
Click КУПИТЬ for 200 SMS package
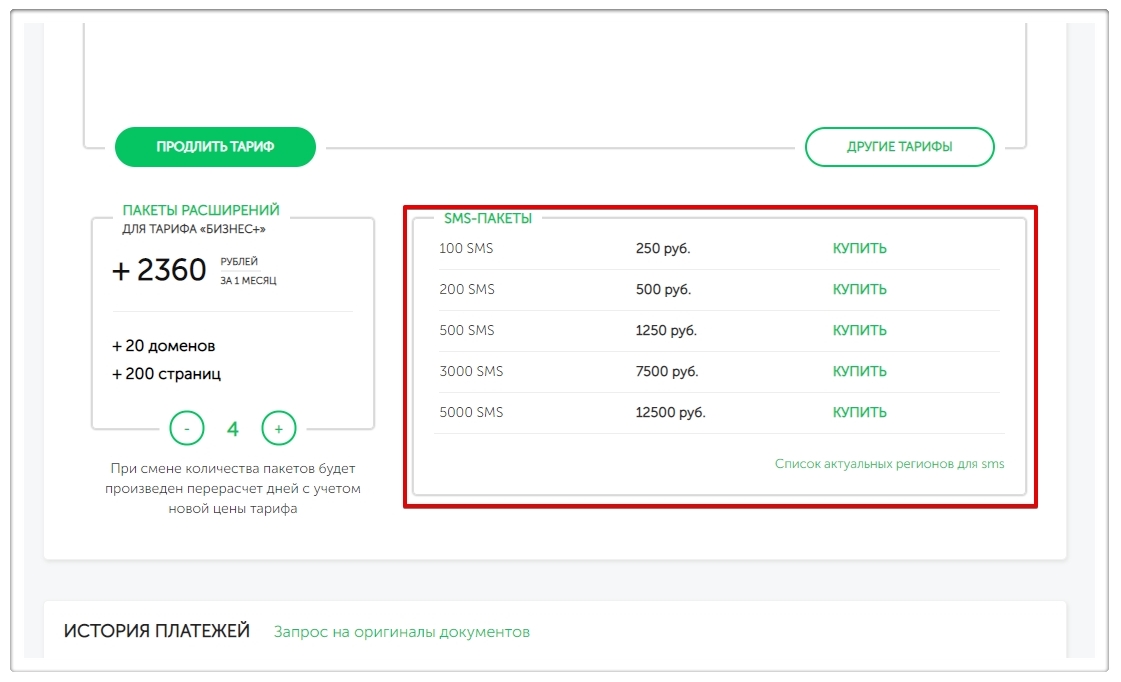pos(859,290)
